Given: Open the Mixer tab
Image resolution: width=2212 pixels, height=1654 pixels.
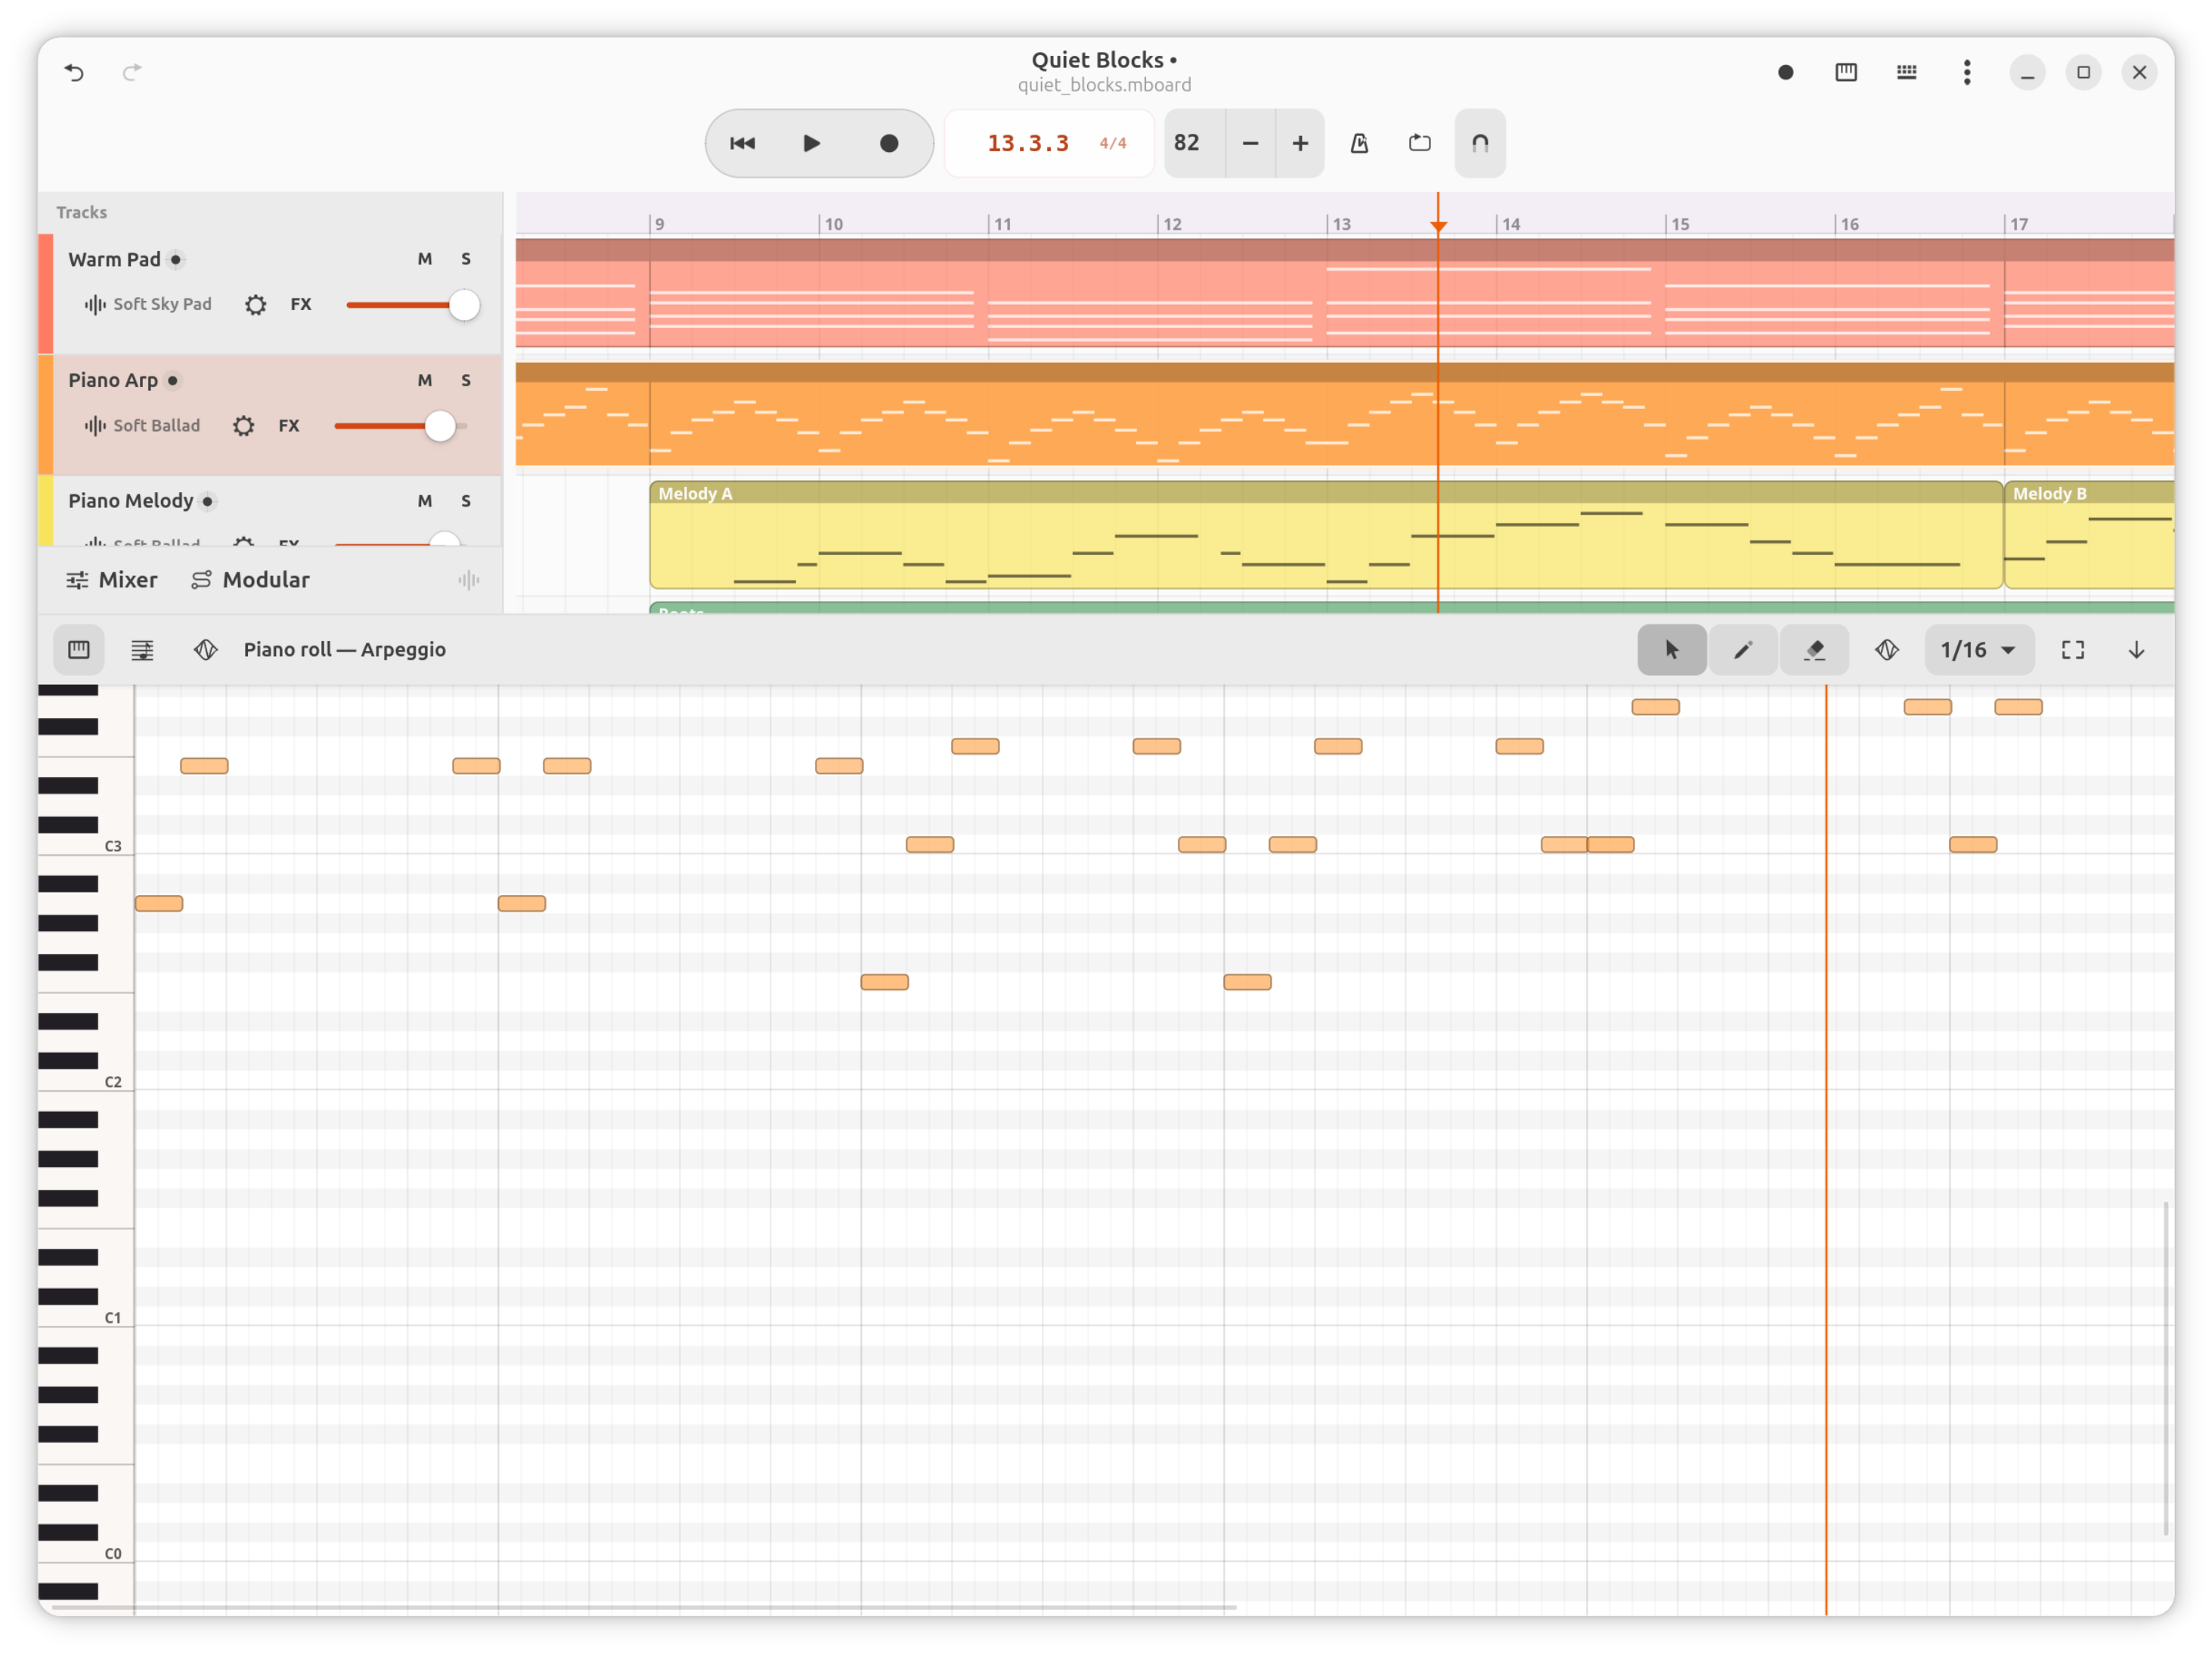Looking at the screenshot, I should pyautogui.click(x=112, y=580).
